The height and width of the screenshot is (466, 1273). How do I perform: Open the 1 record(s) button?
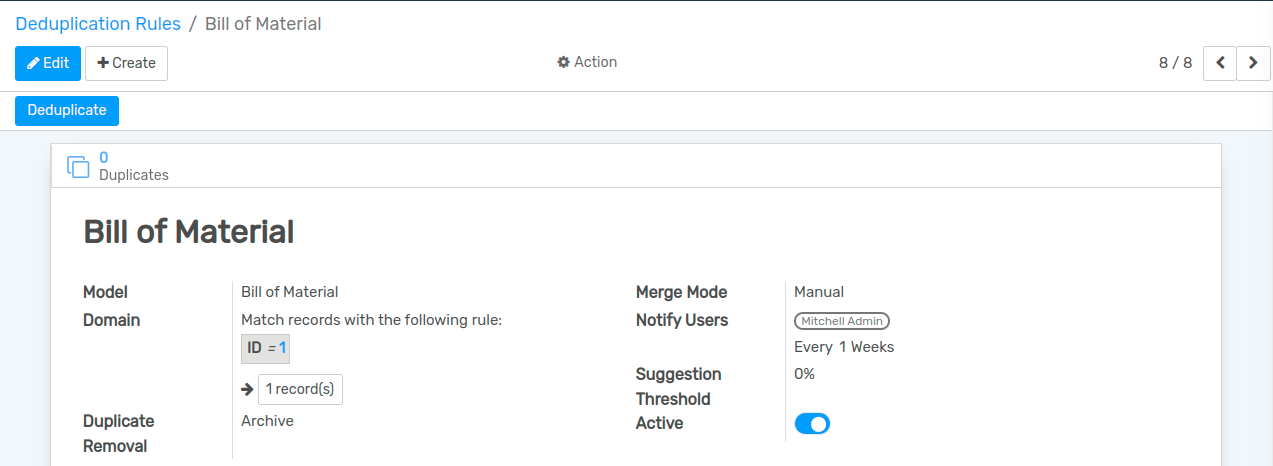pos(300,390)
